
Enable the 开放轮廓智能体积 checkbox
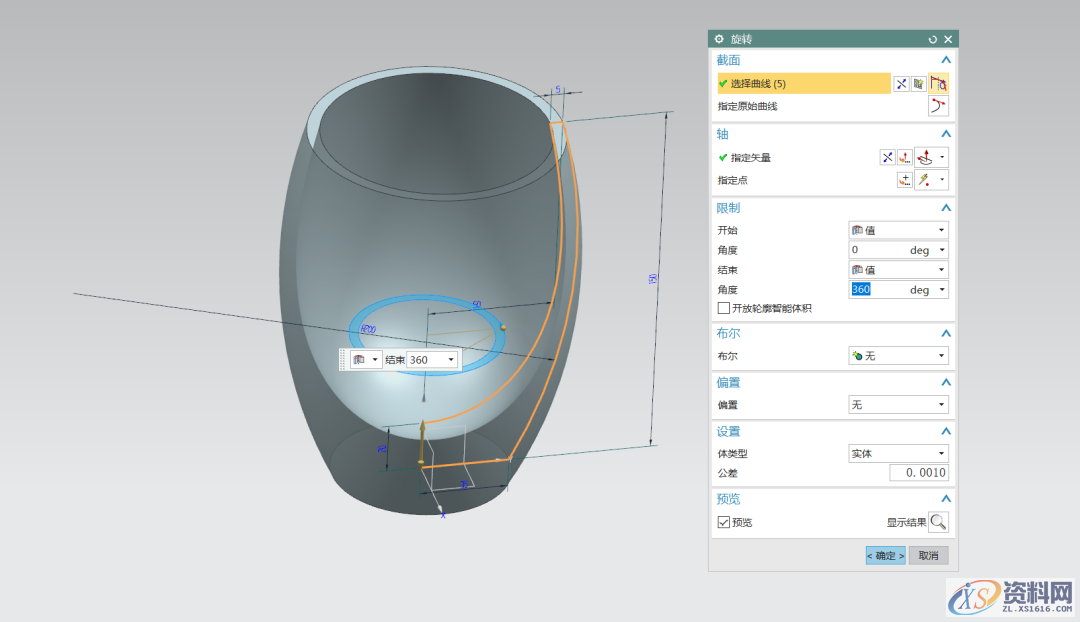[724, 308]
